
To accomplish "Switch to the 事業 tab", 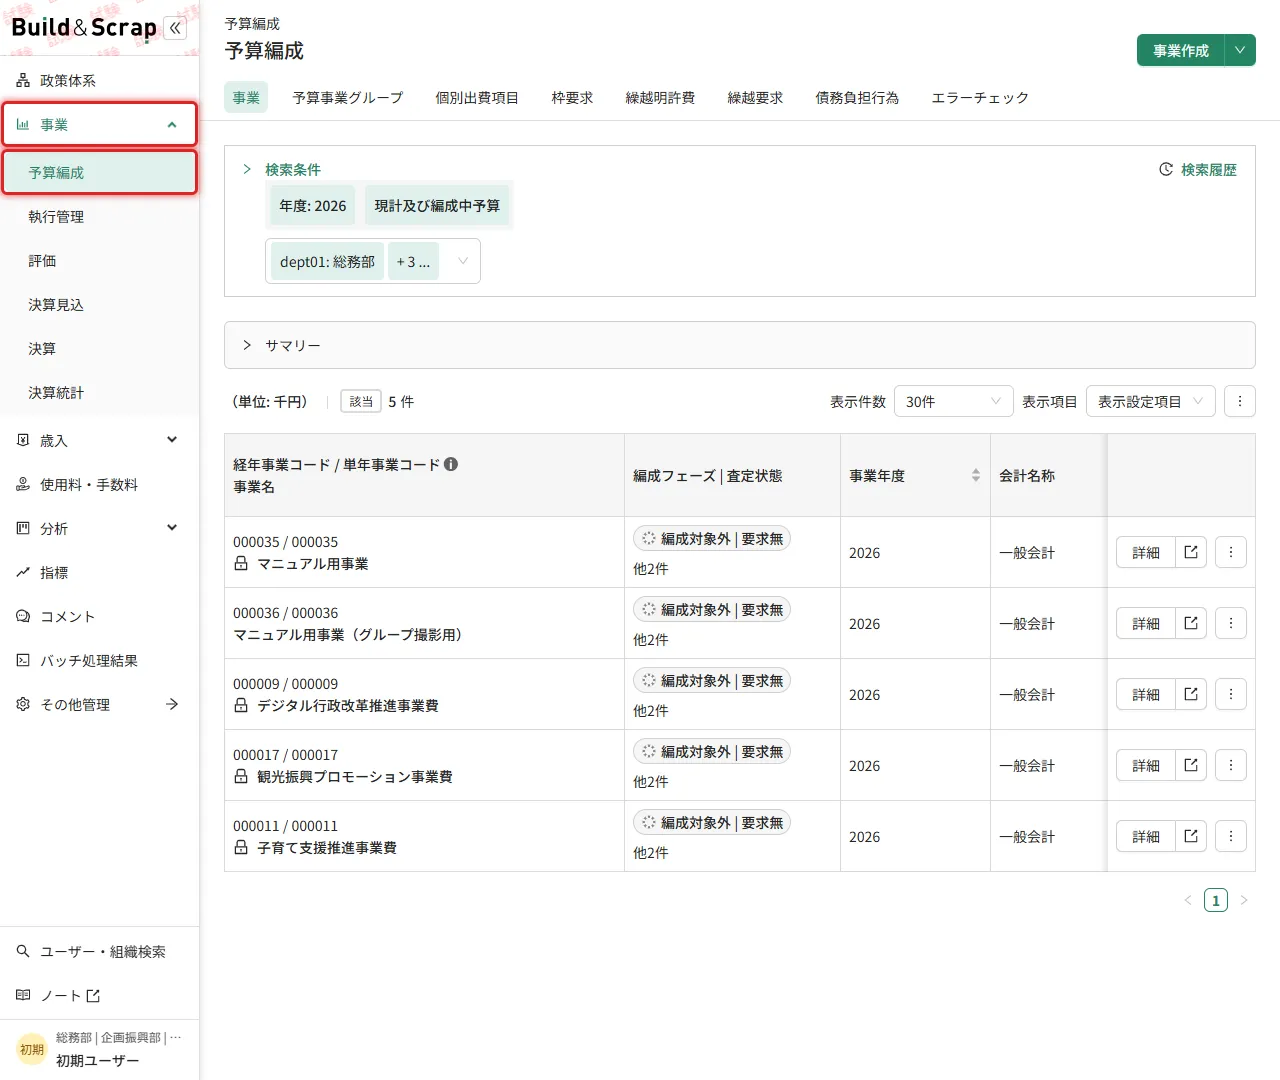I will 246,98.
